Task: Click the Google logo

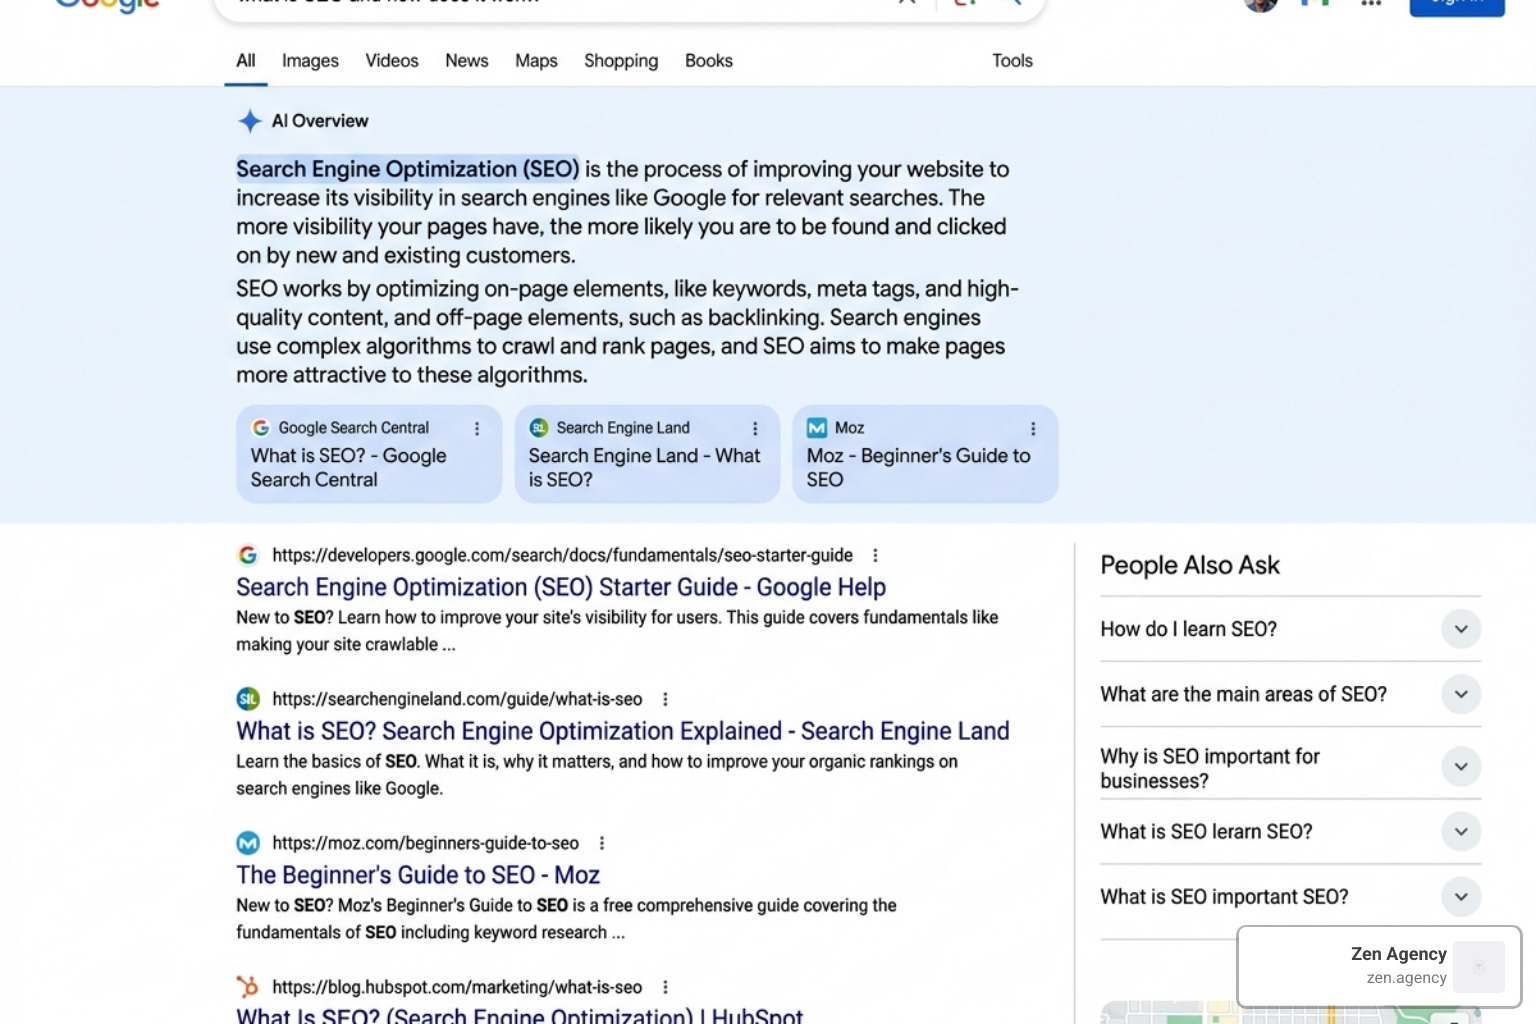Action: [108, 5]
